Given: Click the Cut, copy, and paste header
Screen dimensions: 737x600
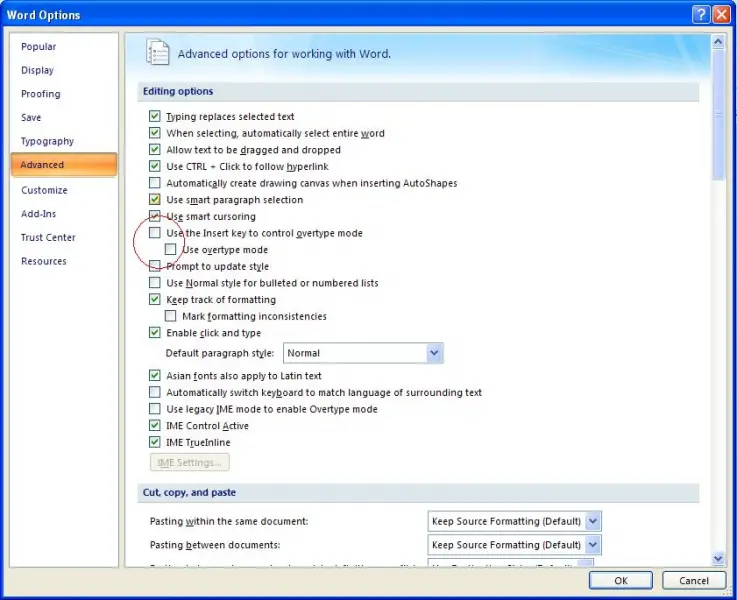Looking at the screenshot, I should click(418, 492).
